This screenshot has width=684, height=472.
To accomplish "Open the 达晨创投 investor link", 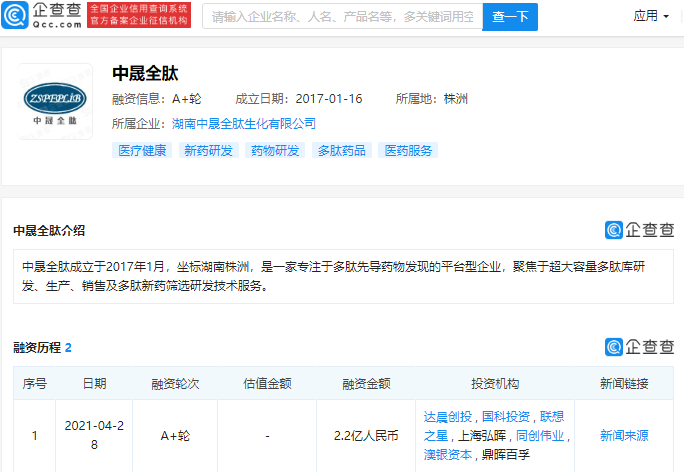I will pos(448,417).
